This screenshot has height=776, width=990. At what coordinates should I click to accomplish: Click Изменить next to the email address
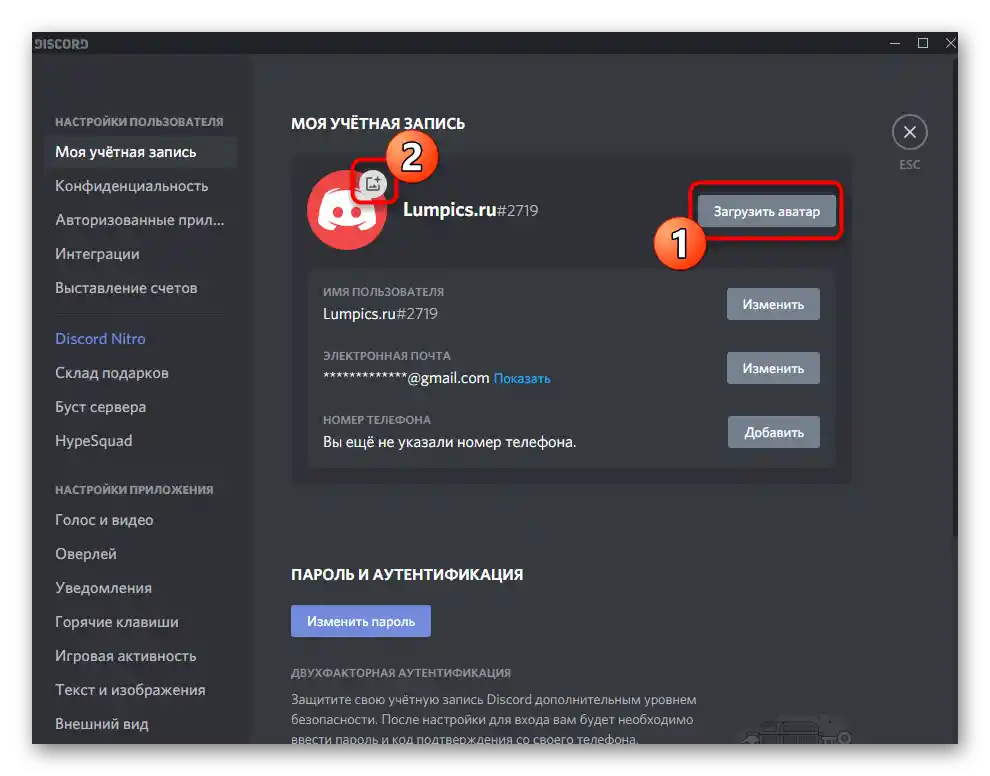click(x=773, y=368)
